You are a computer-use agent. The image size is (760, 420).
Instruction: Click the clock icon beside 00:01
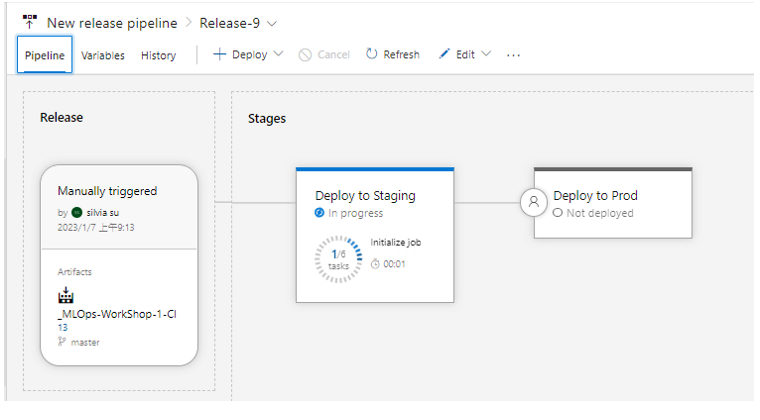[x=375, y=264]
